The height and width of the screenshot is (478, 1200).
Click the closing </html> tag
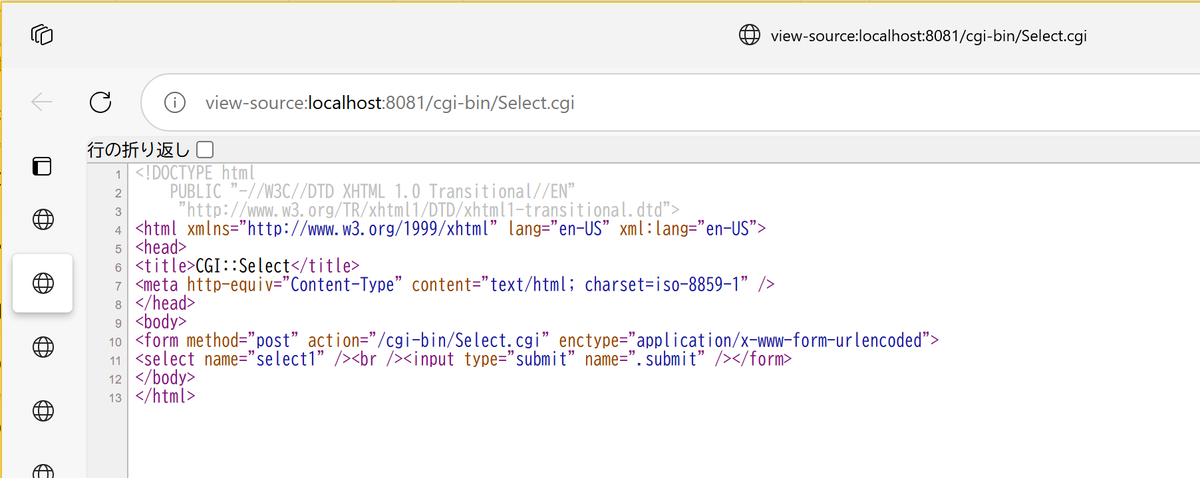tap(164, 397)
